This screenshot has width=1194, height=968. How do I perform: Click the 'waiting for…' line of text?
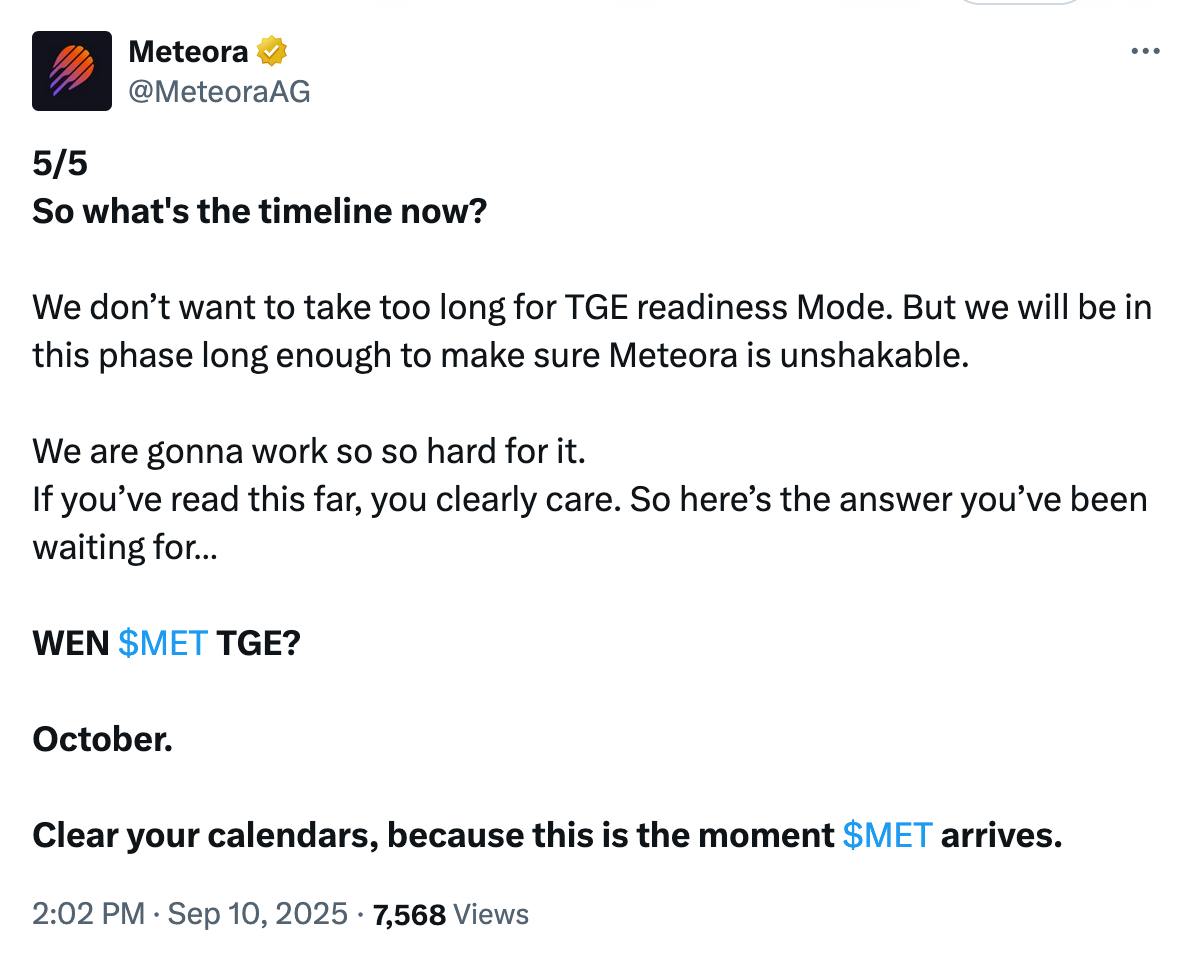125,548
